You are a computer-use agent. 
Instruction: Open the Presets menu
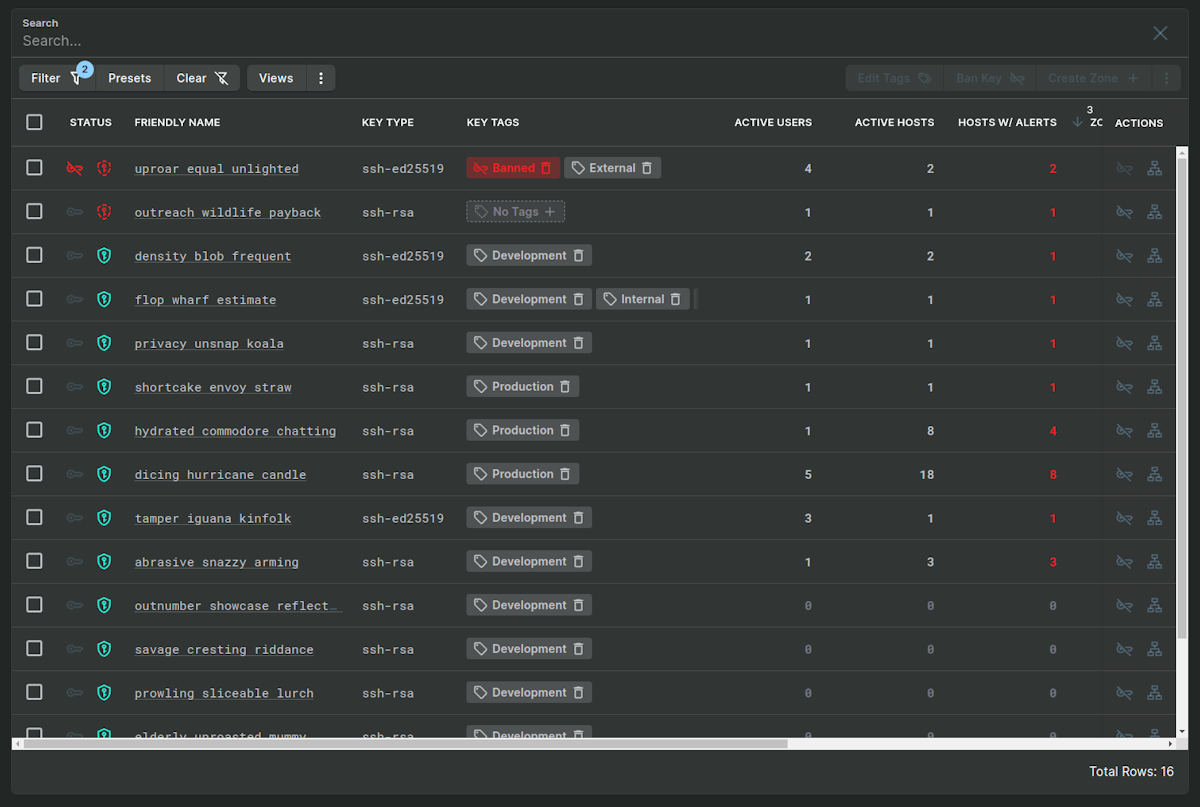[x=129, y=77]
